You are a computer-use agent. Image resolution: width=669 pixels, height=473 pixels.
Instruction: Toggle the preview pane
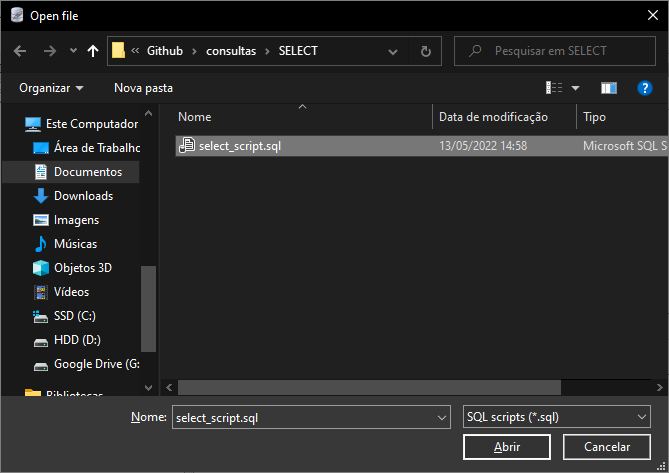pos(608,88)
